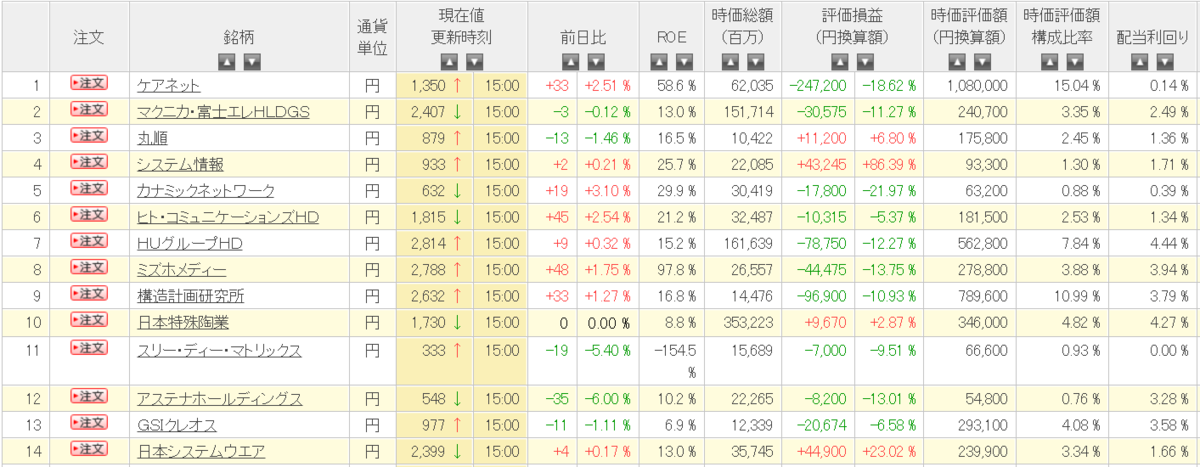The width and height of the screenshot is (1200, 467).
Task: Click the +86.39 % profit cell
Action: [x=886, y=164]
